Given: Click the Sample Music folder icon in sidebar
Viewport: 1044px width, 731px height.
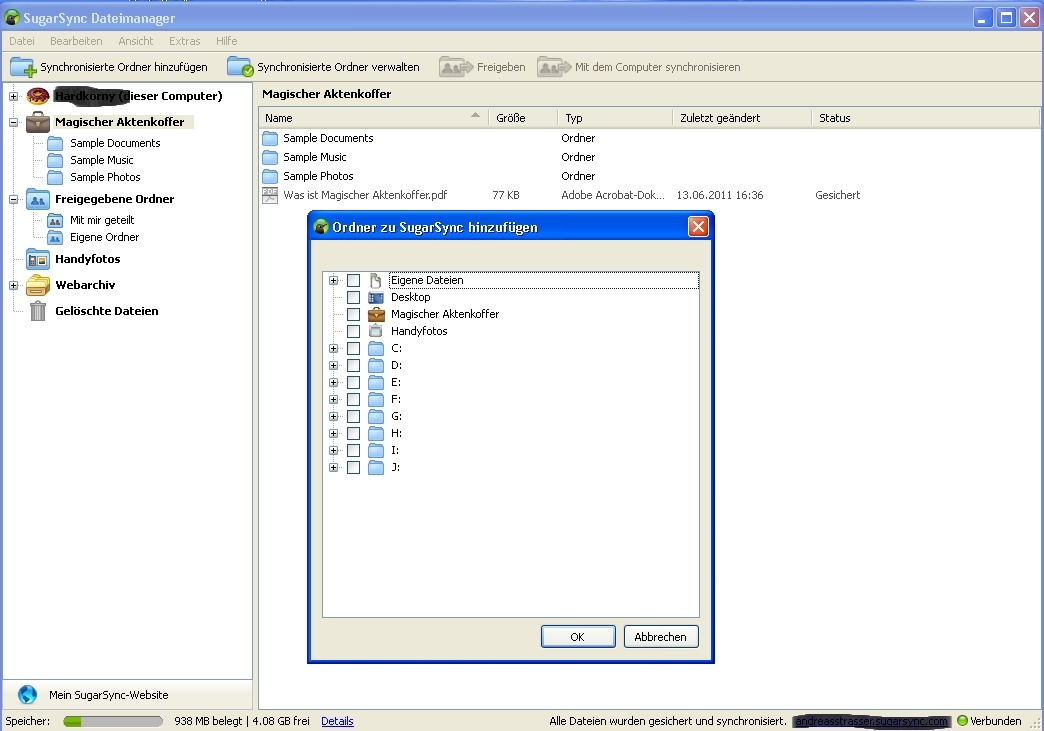Looking at the screenshot, I should click(55, 160).
